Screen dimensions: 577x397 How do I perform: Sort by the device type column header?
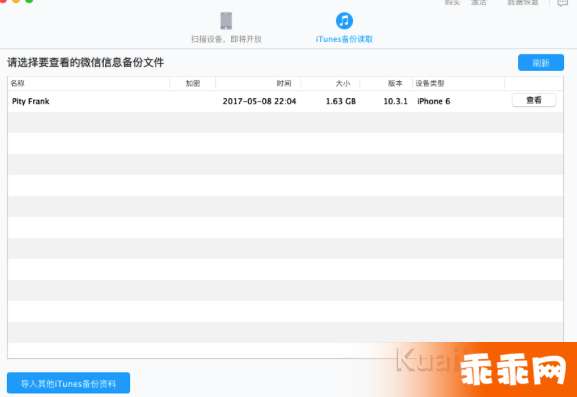click(x=430, y=84)
